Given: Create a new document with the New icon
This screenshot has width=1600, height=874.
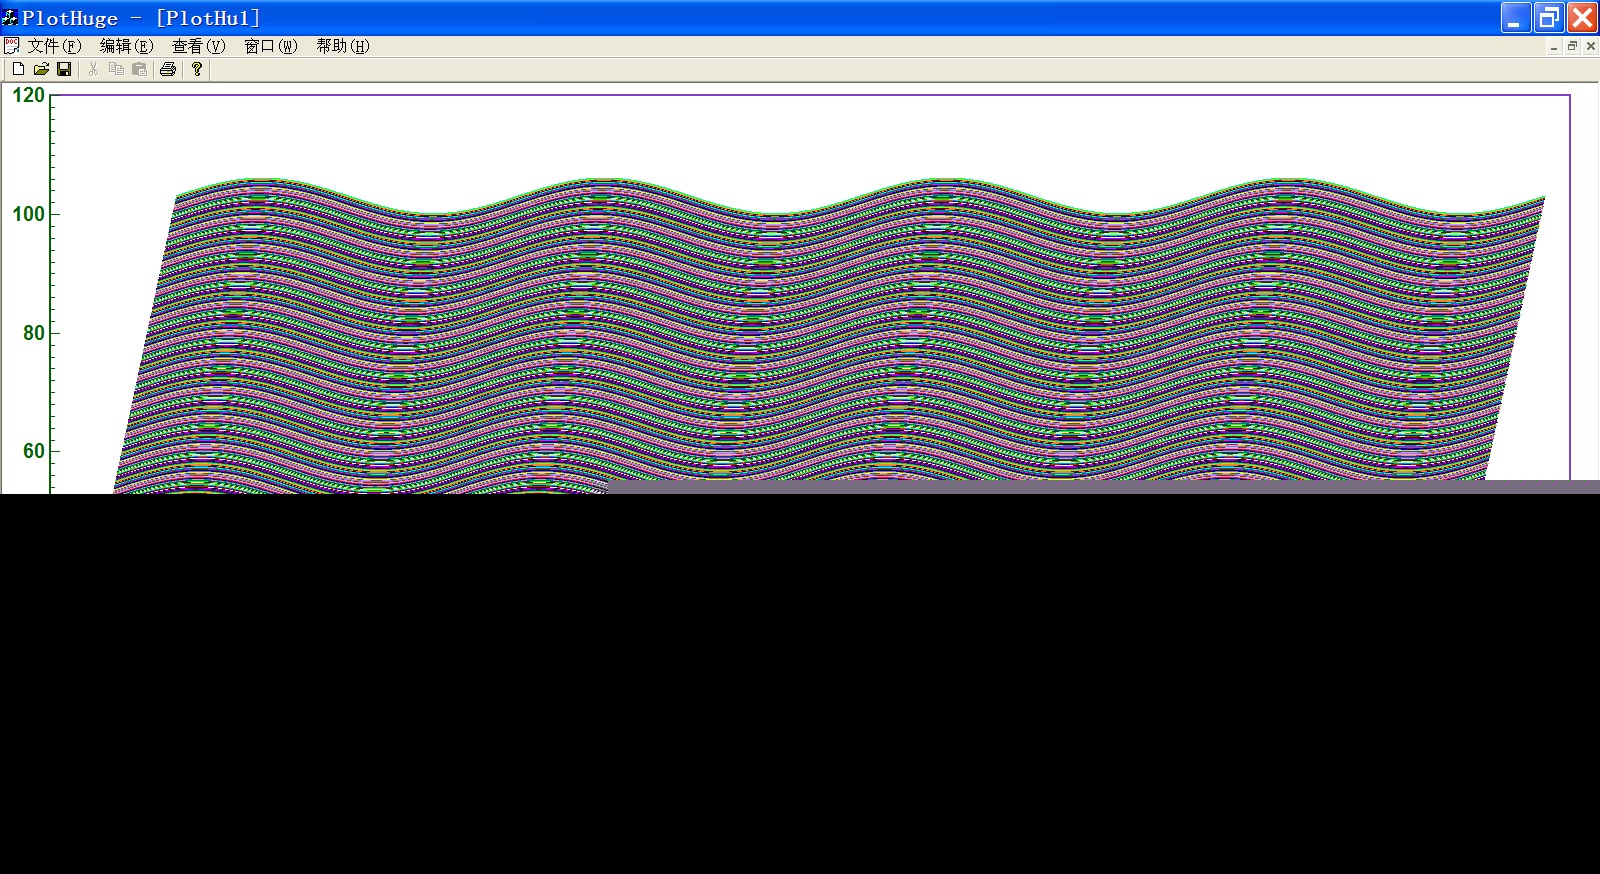Looking at the screenshot, I should coord(18,69).
